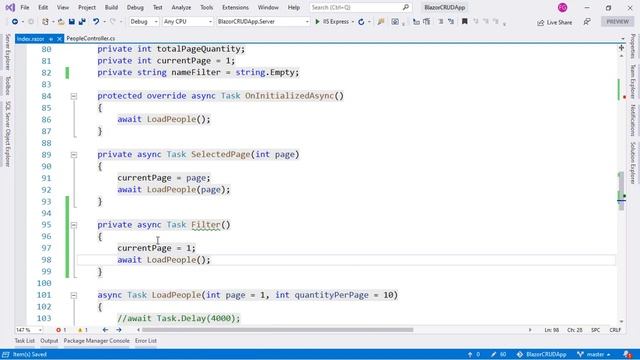
Task: Open the Team Explorer side tab
Action: coord(633,81)
